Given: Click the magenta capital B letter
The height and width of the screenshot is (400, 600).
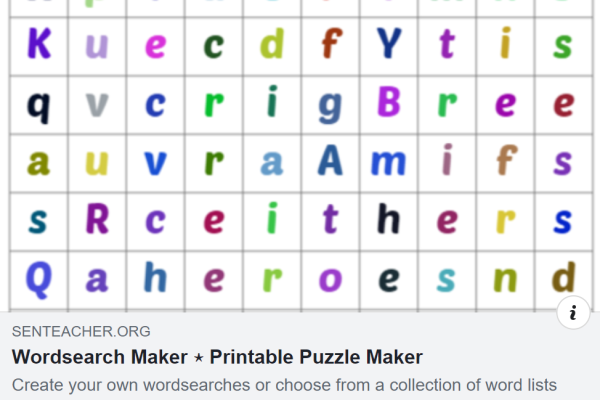Looking at the screenshot, I should tap(389, 103).
